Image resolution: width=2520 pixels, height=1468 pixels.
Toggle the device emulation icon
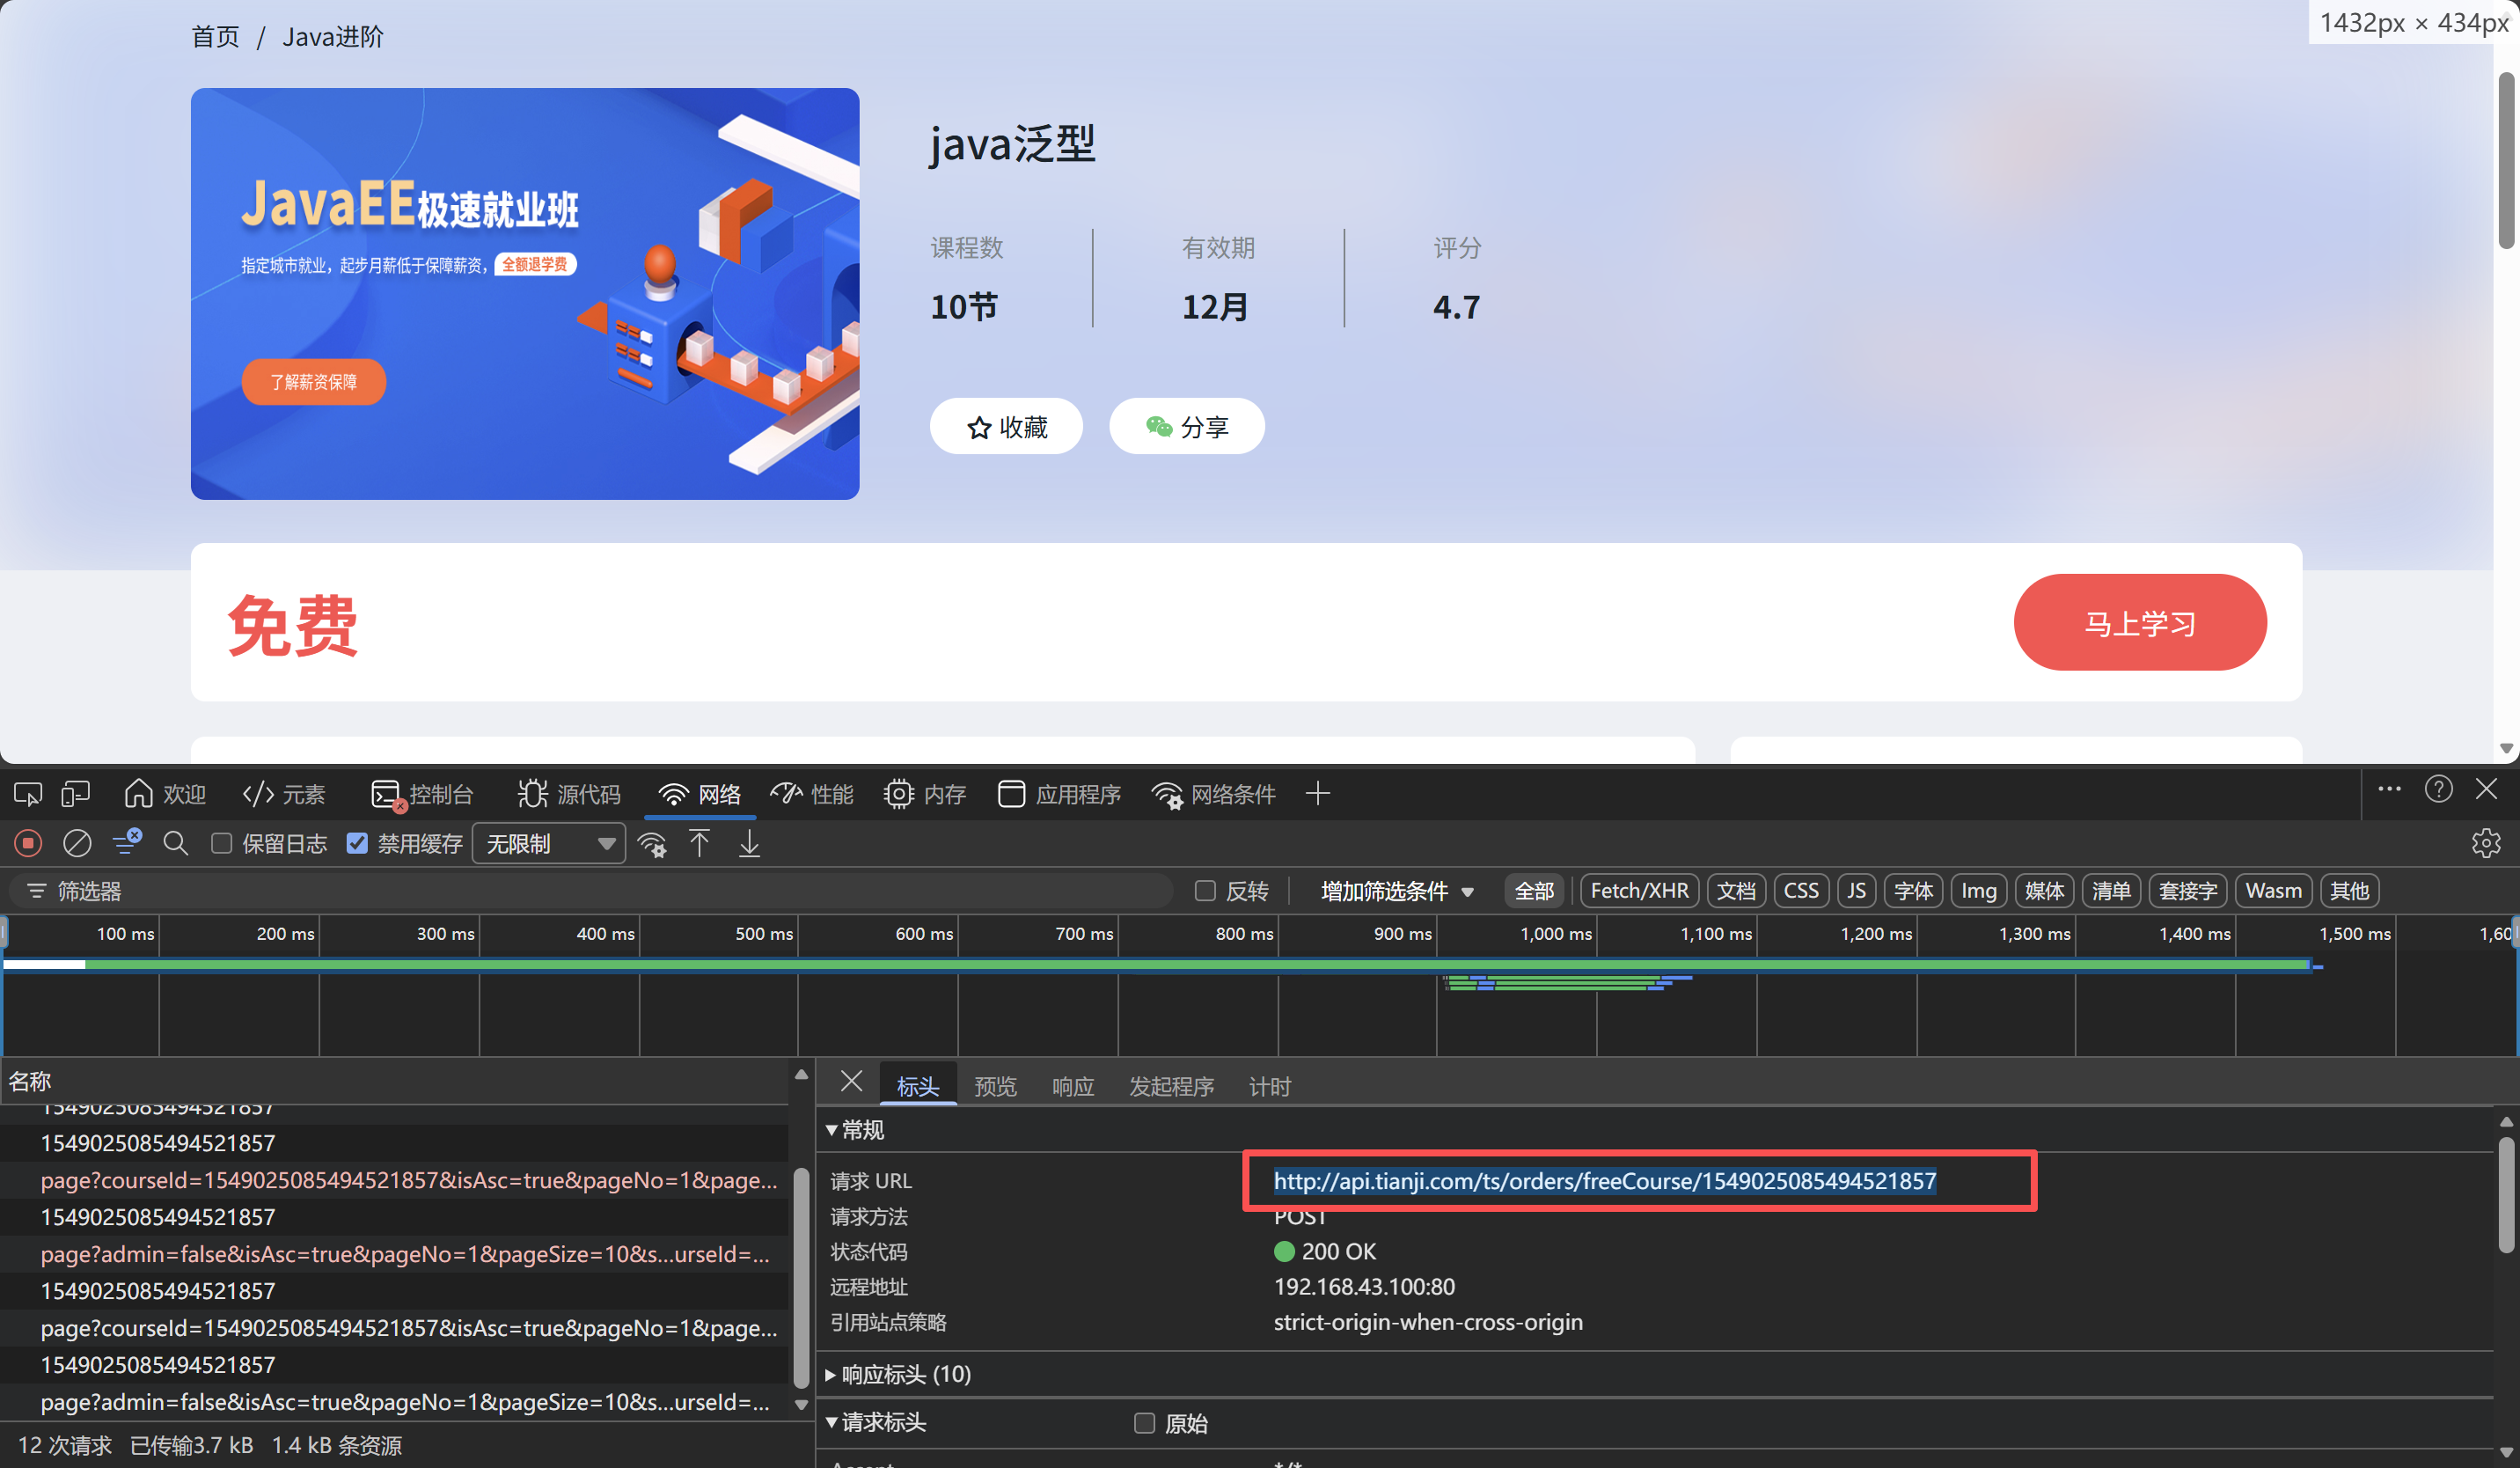(x=75, y=794)
